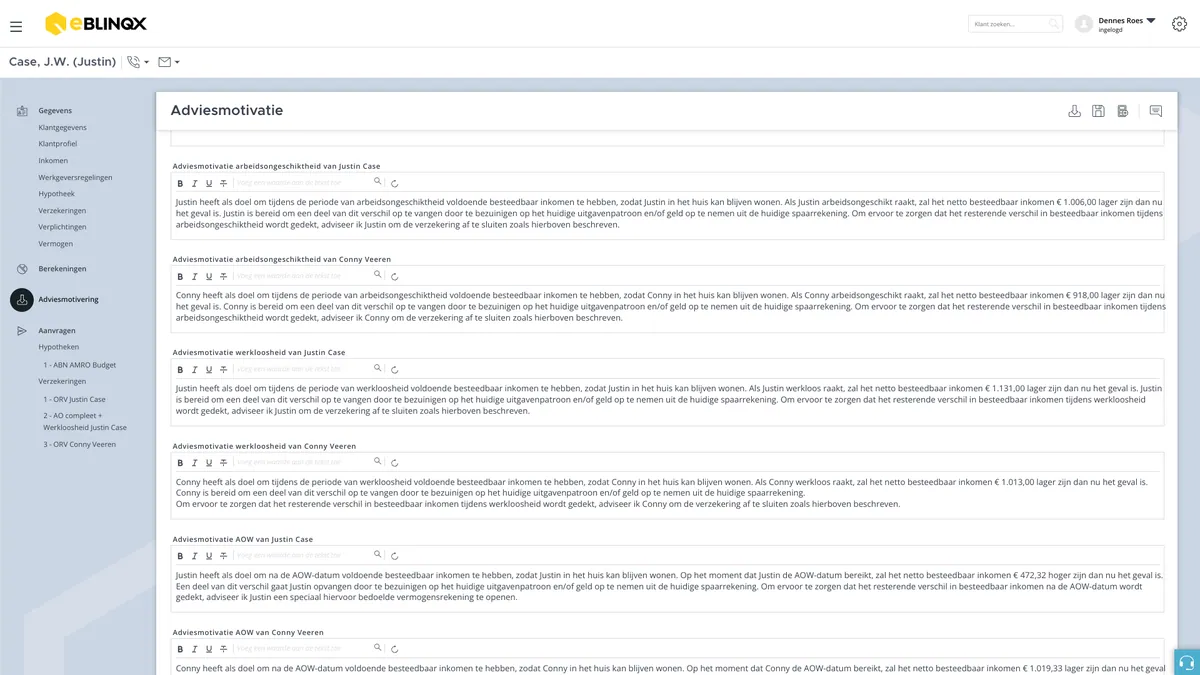This screenshot has width=1200, height=675.
Task: Save with the floppy disk icon
Action: pos(1098,111)
